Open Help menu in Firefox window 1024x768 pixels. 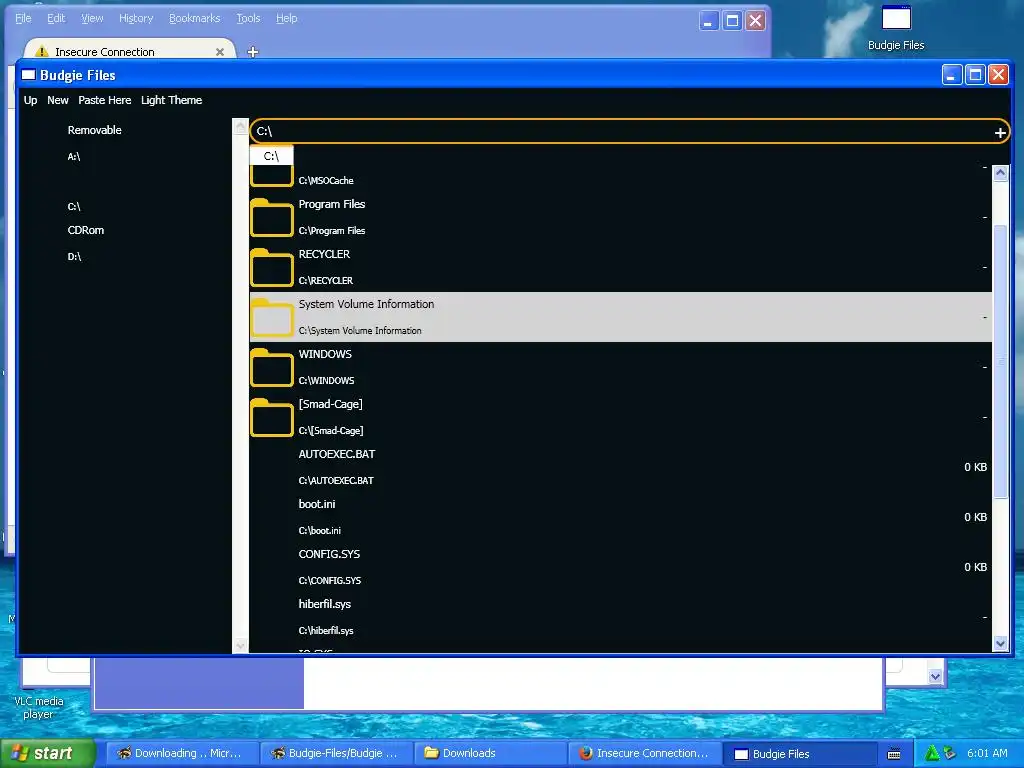(287, 18)
